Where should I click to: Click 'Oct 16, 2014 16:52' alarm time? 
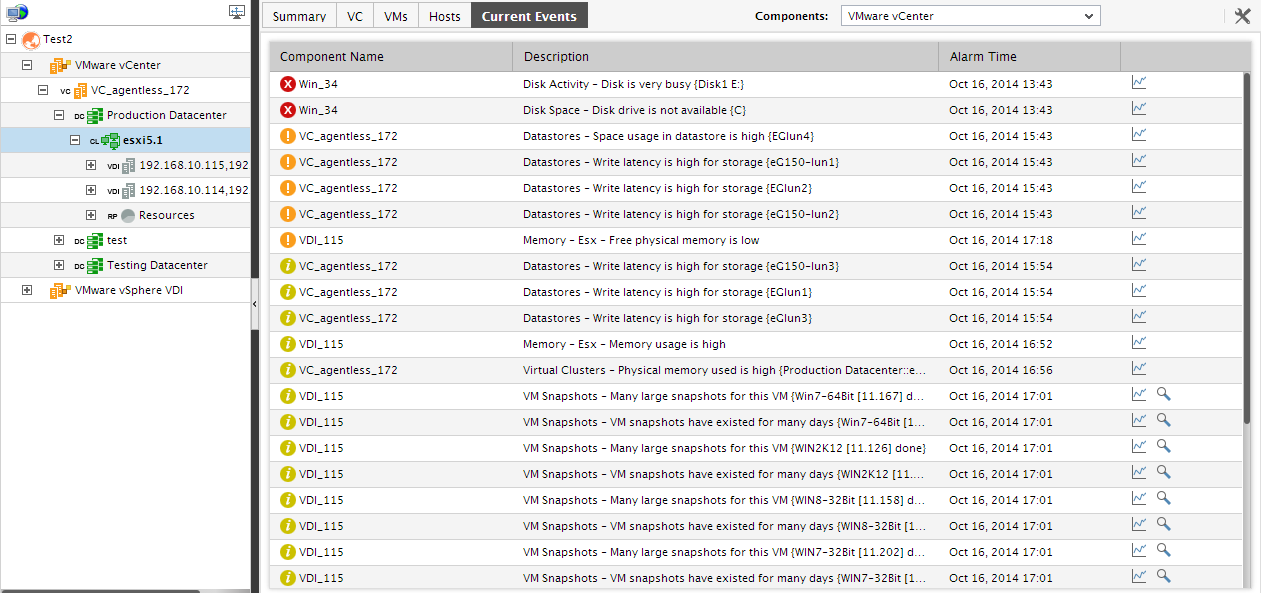[1001, 344]
